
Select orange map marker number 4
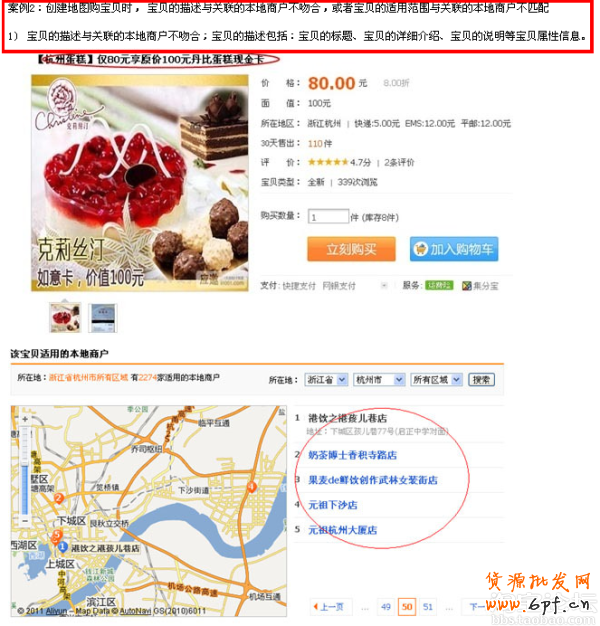[x=251, y=487]
